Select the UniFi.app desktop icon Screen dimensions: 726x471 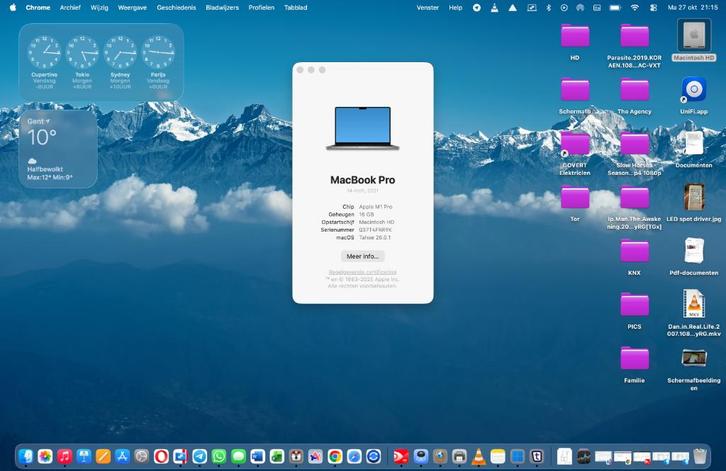pos(694,92)
